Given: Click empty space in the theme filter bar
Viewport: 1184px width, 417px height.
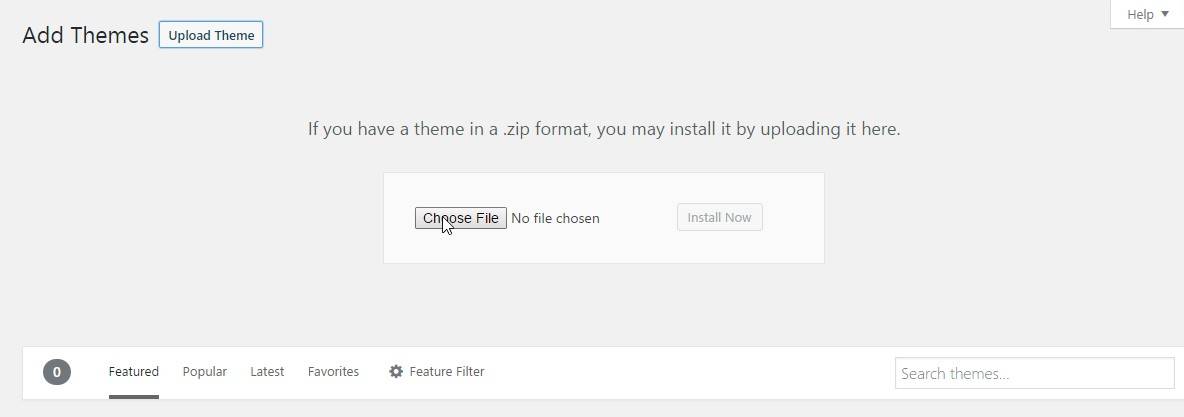Looking at the screenshot, I should (690, 373).
